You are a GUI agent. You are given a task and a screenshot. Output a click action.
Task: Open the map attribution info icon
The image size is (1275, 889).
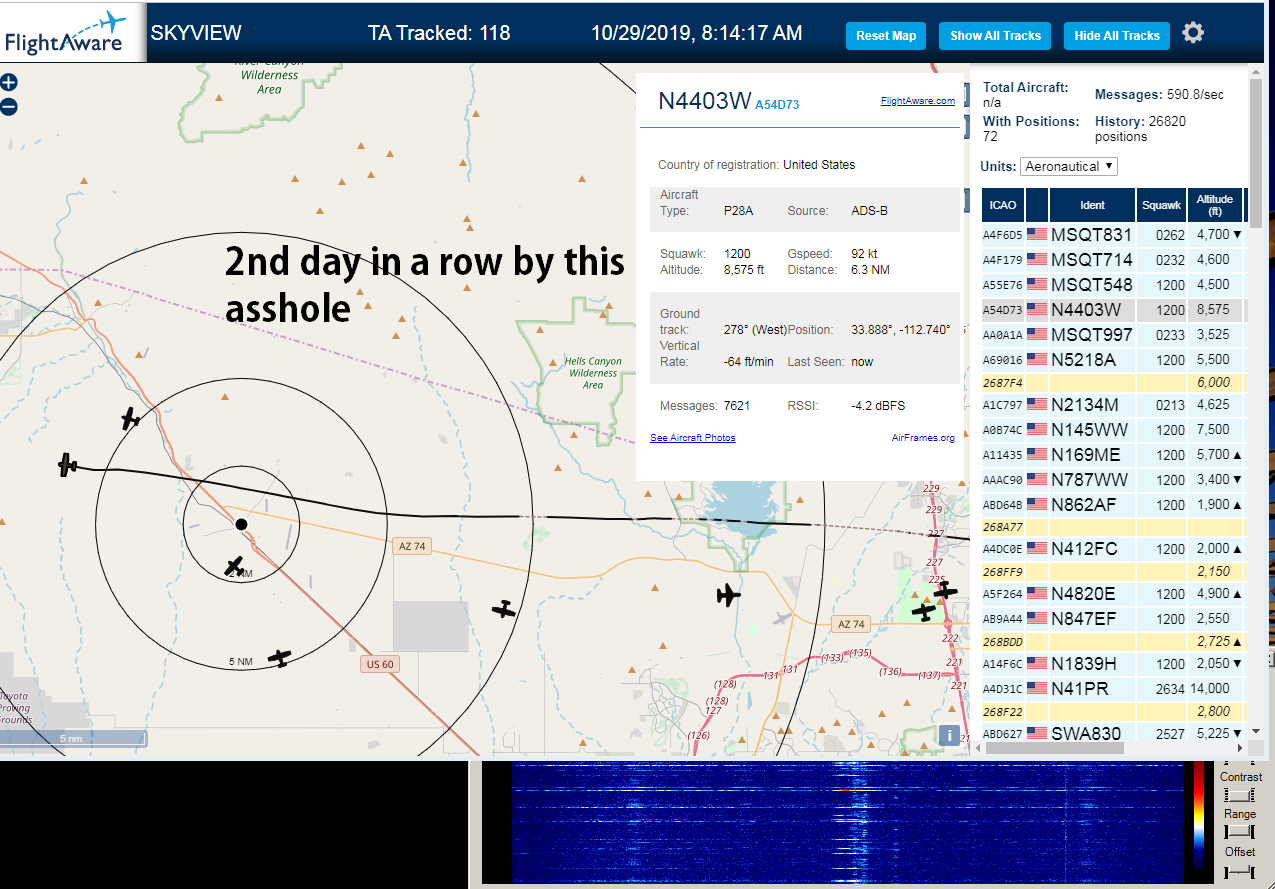(948, 735)
